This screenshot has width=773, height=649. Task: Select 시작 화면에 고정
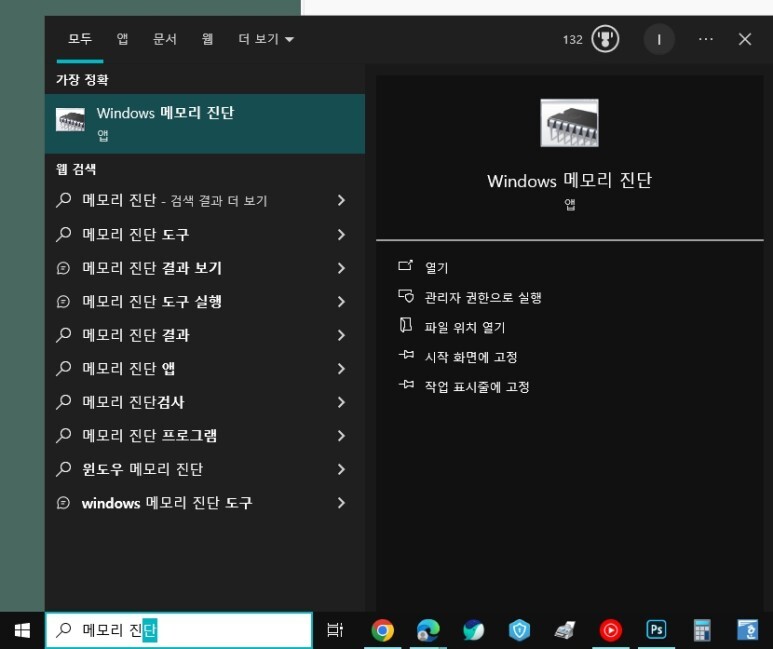[x=471, y=357]
